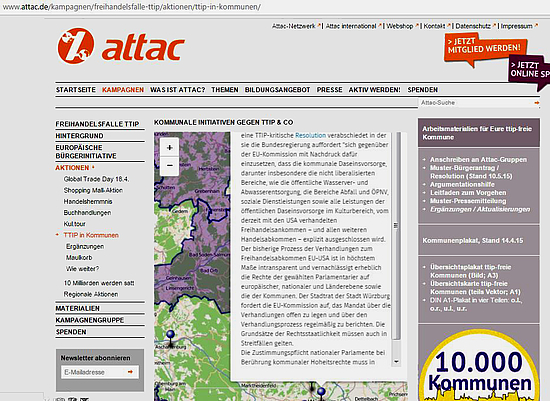The image size is (550, 401).
Task: Click the Aschaffenburg map pin
Action: (170, 337)
